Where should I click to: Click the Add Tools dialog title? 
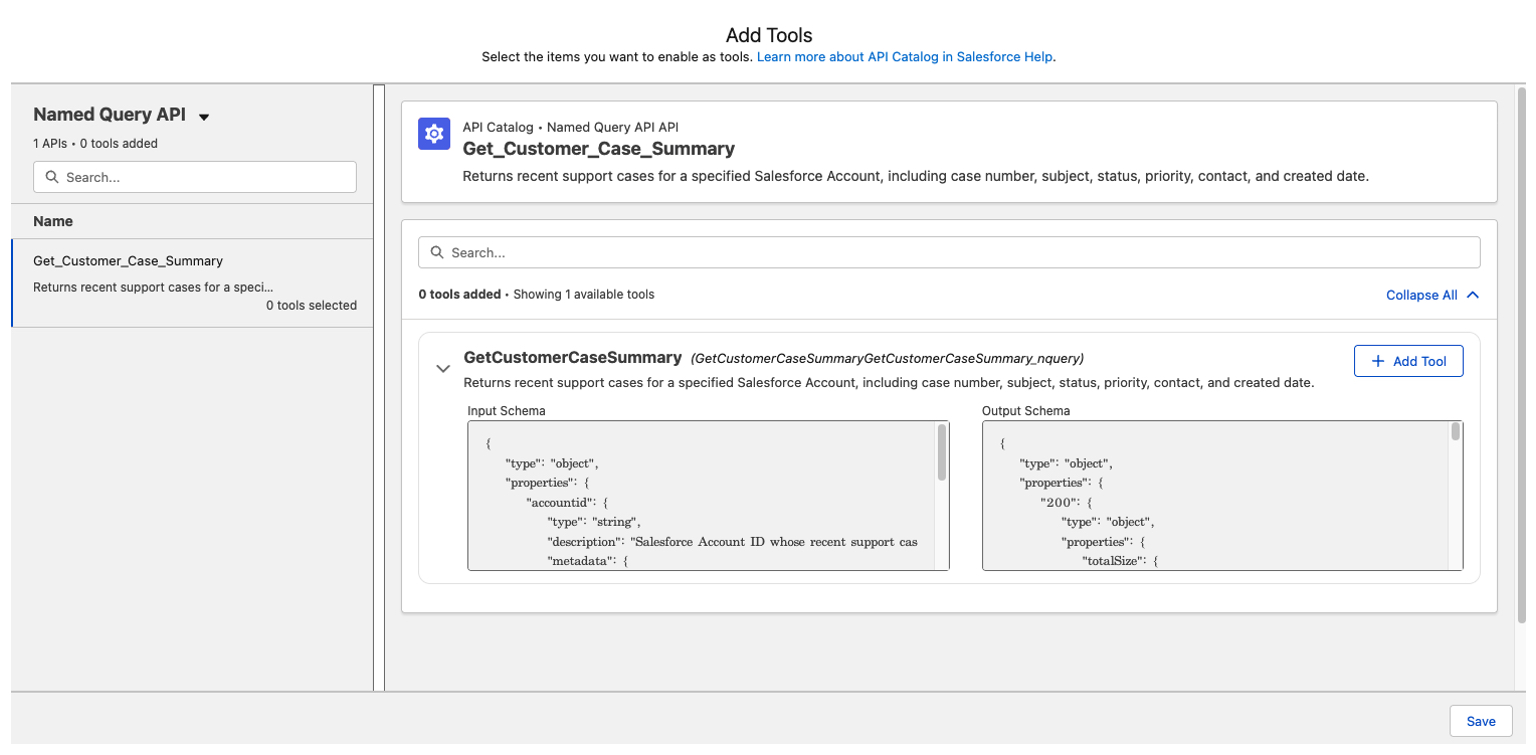tap(769, 36)
